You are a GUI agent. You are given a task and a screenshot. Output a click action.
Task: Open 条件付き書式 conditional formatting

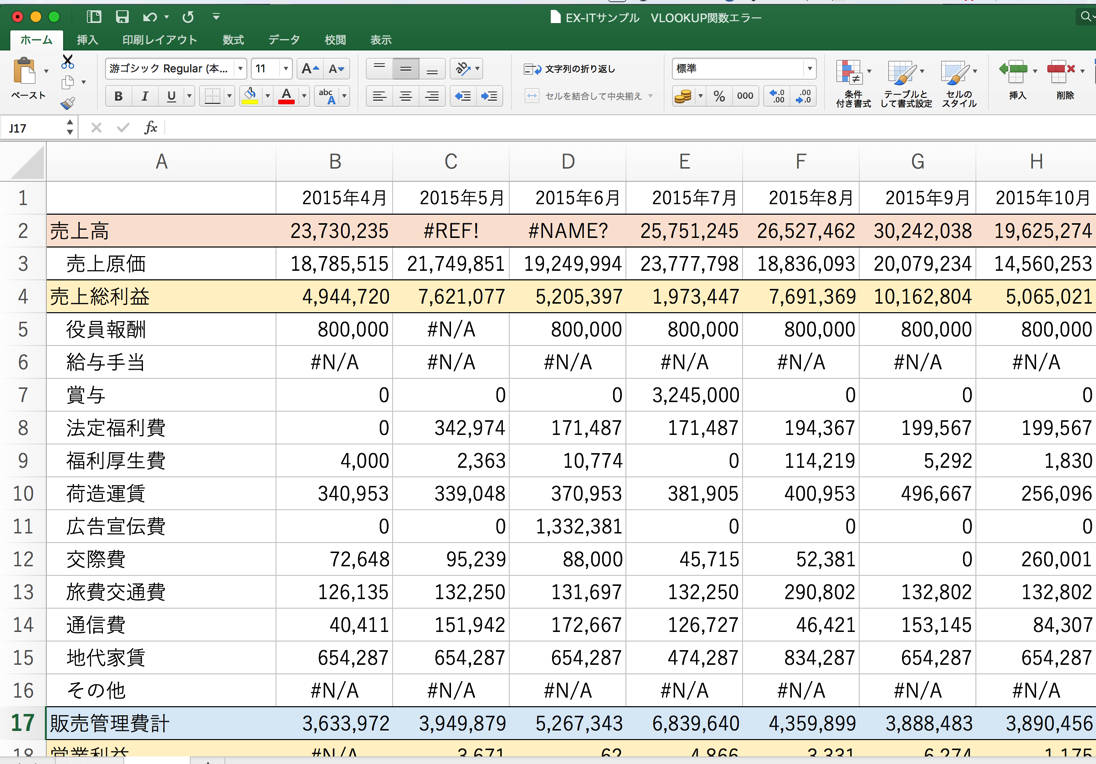coord(853,83)
